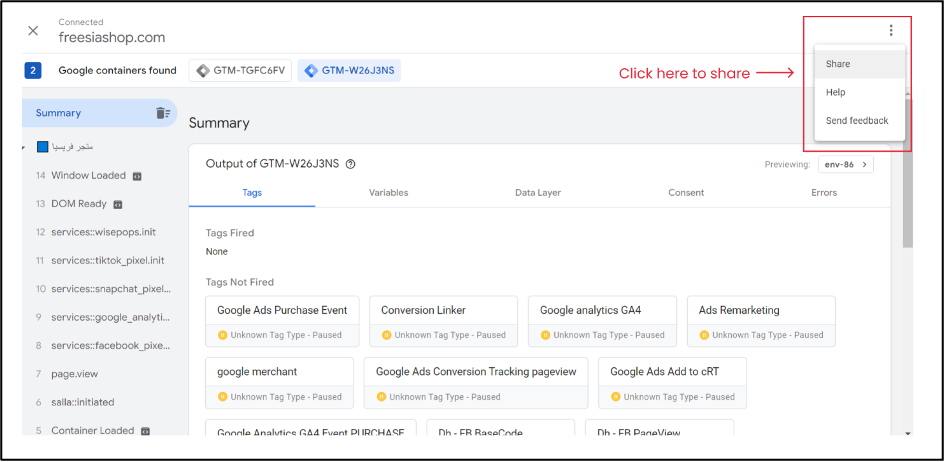Open the Dh - FB BaseCode tag card

point(501,428)
